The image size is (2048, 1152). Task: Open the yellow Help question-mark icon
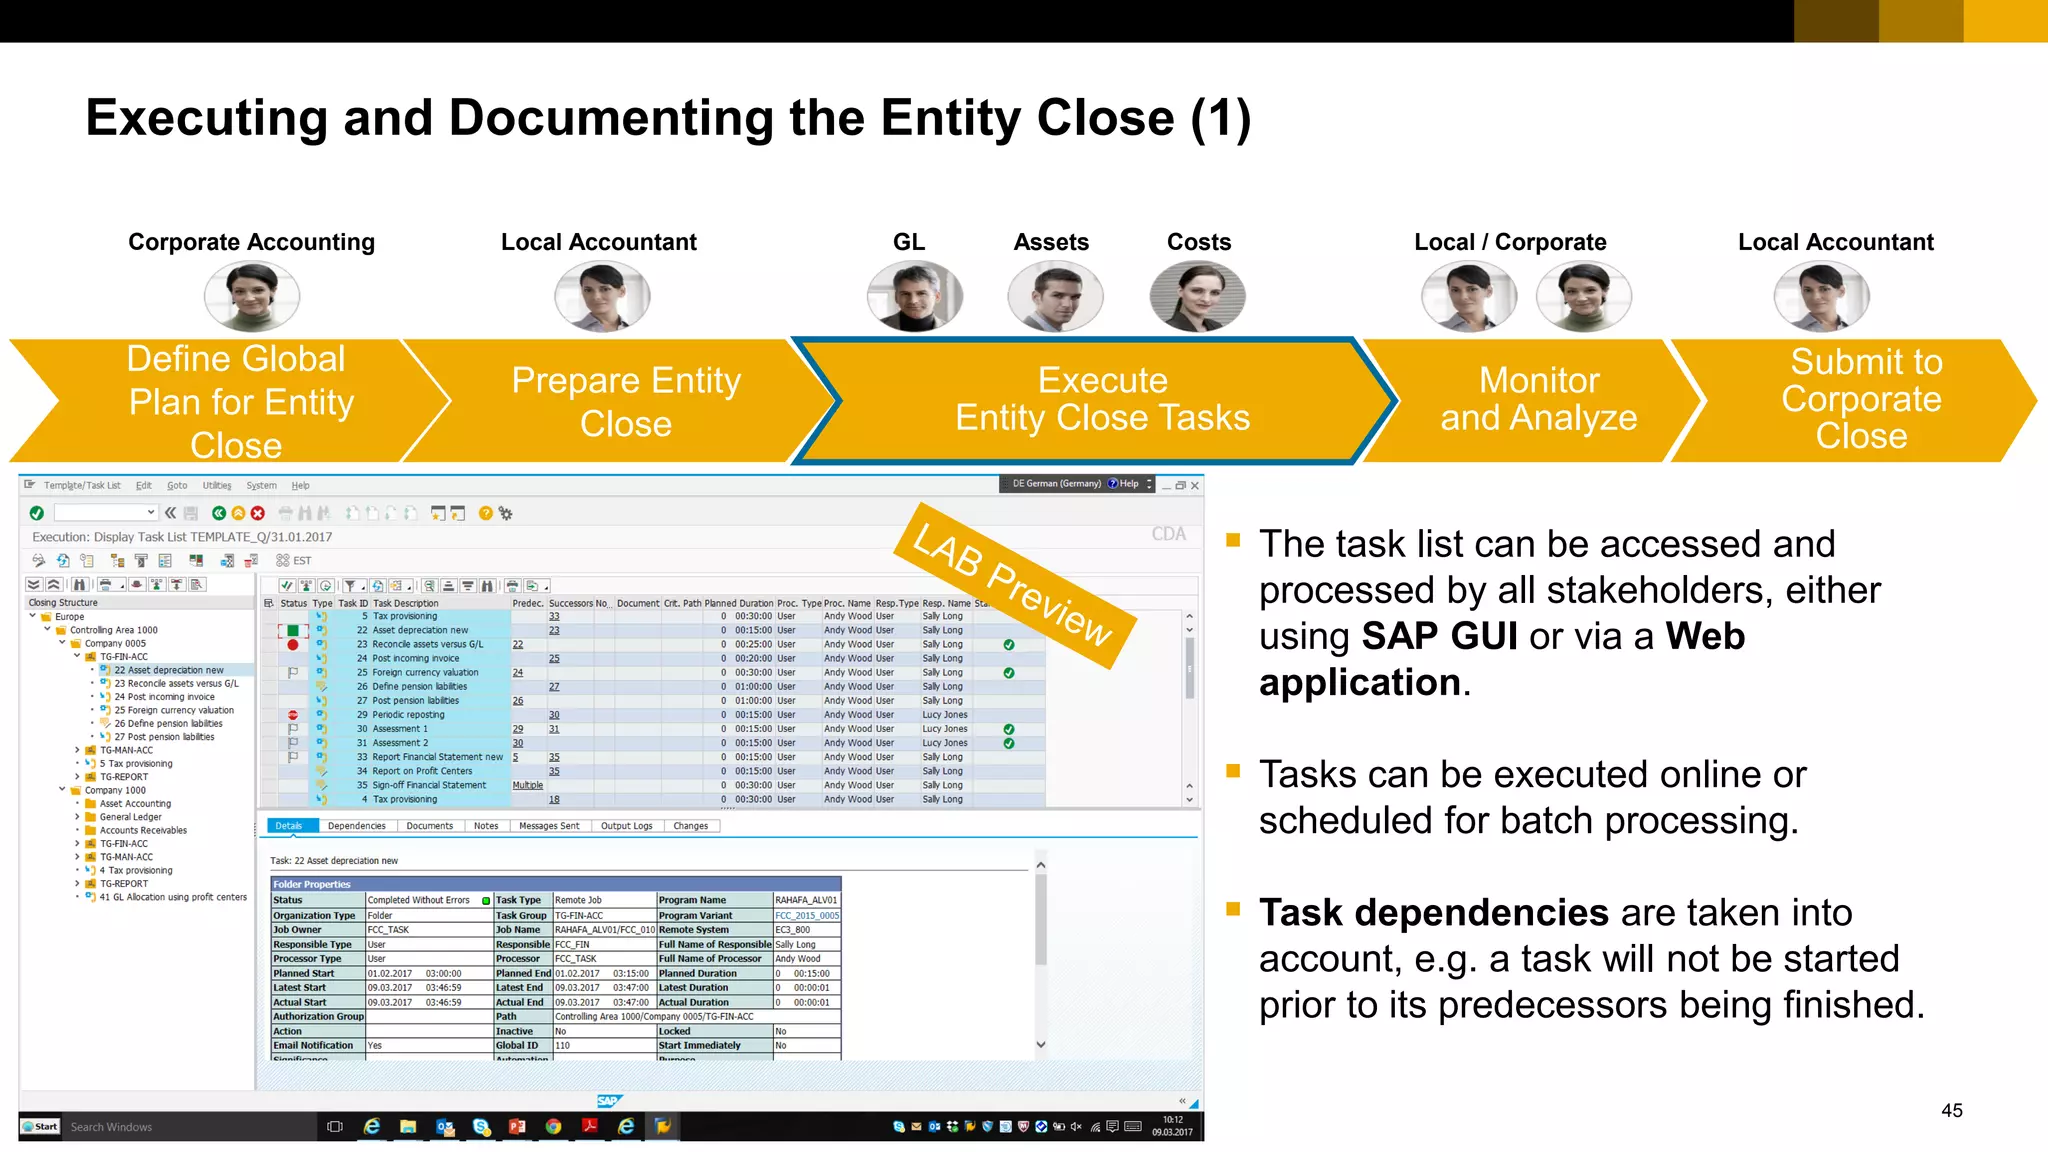485,513
